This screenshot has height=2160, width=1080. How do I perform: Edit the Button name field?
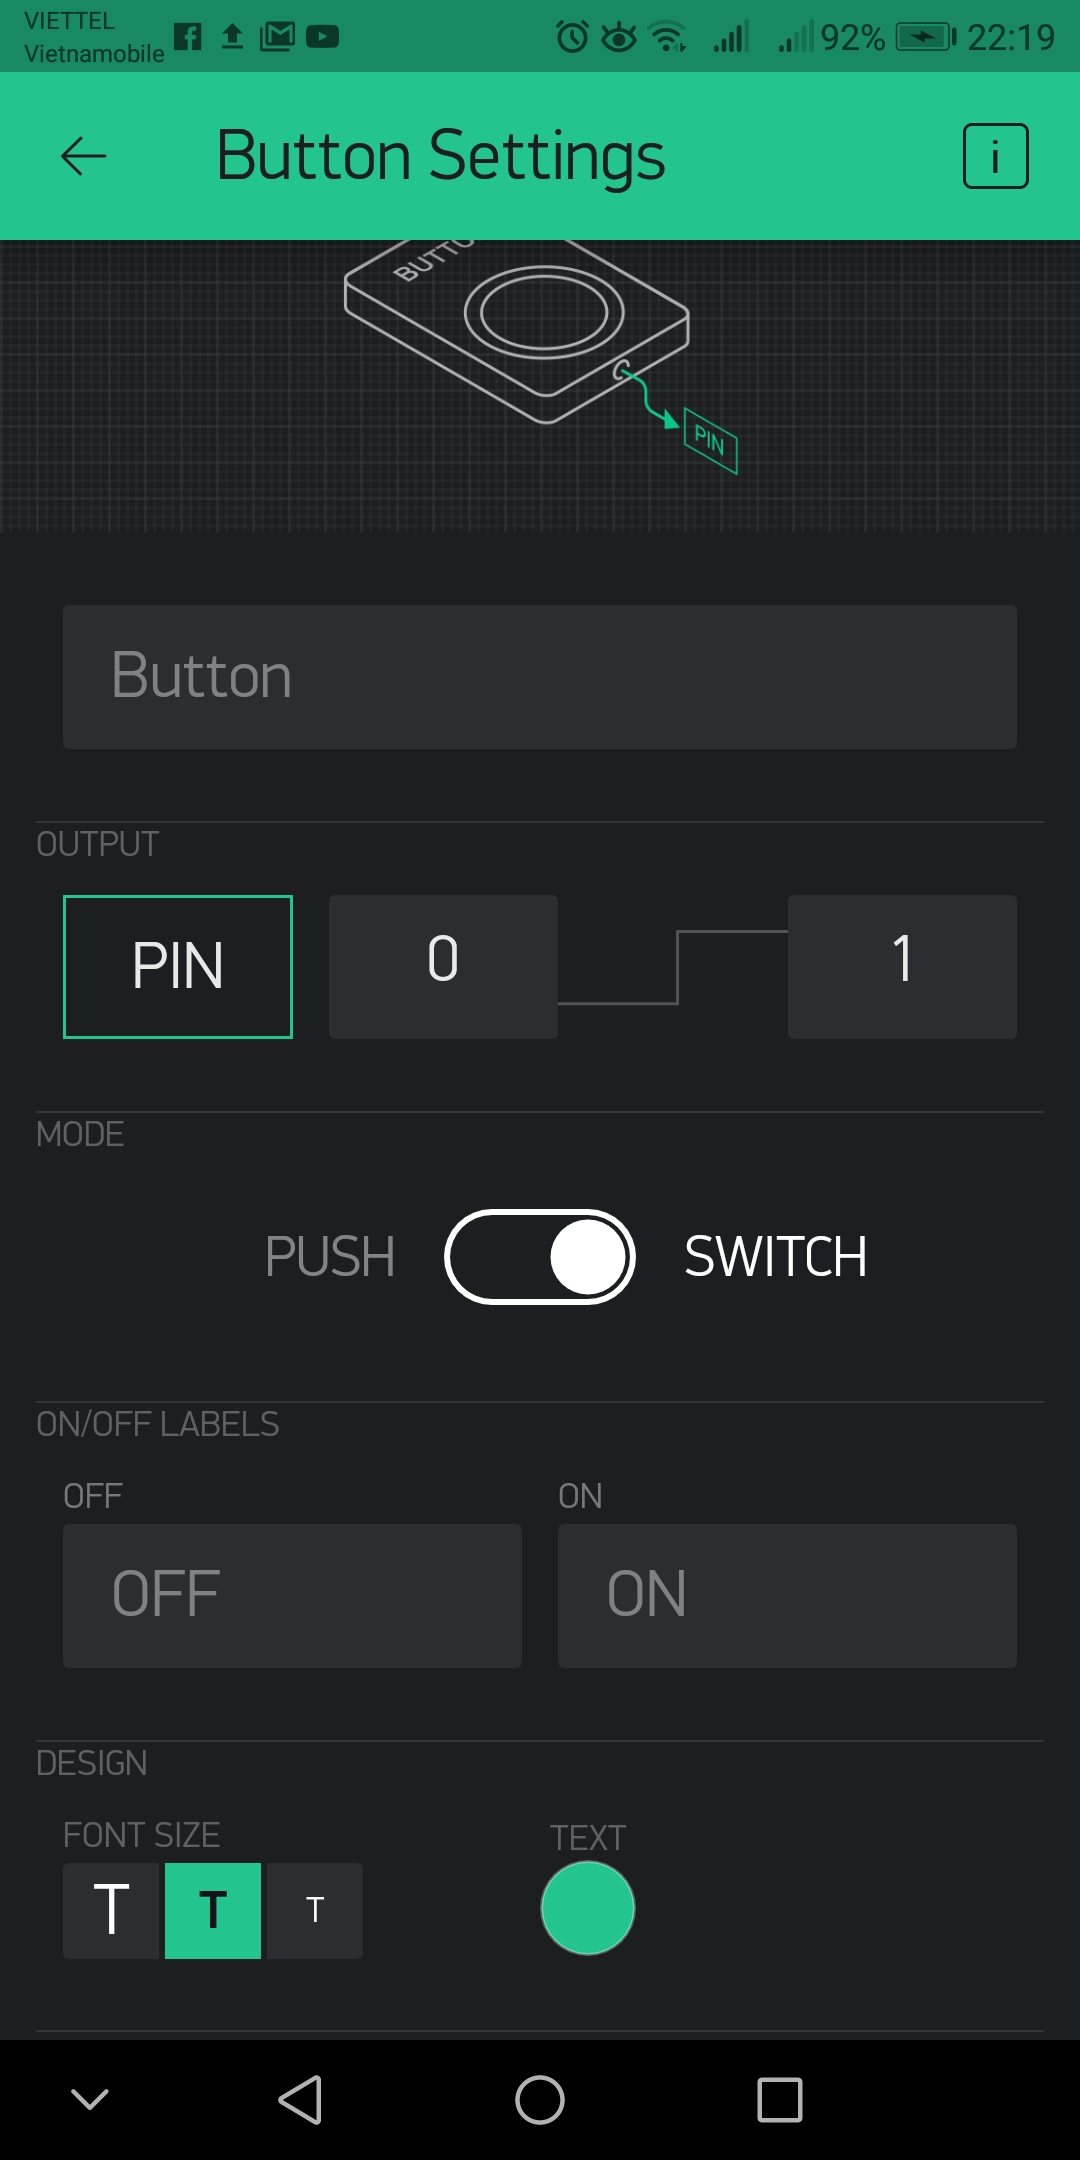click(540, 677)
